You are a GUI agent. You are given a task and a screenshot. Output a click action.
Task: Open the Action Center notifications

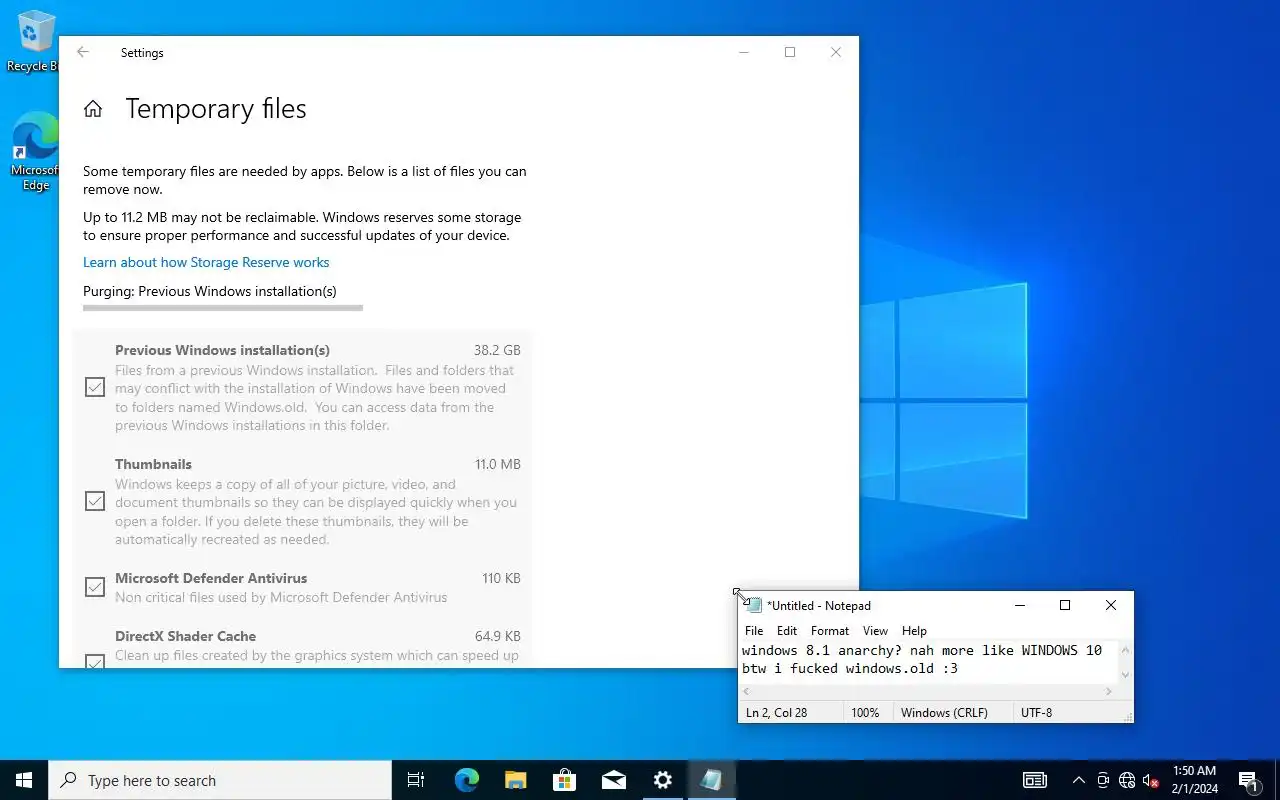click(1249, 780)
